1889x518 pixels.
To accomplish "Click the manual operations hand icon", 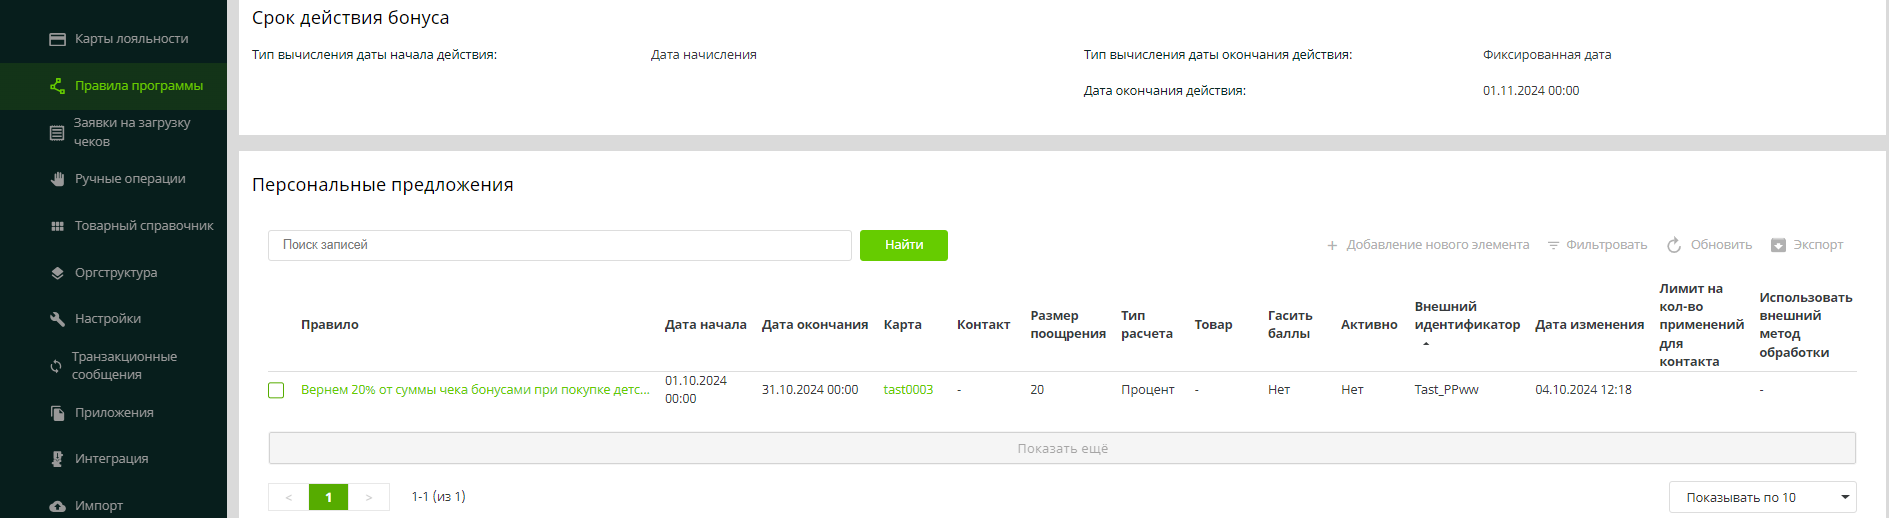I will point(57,179).
